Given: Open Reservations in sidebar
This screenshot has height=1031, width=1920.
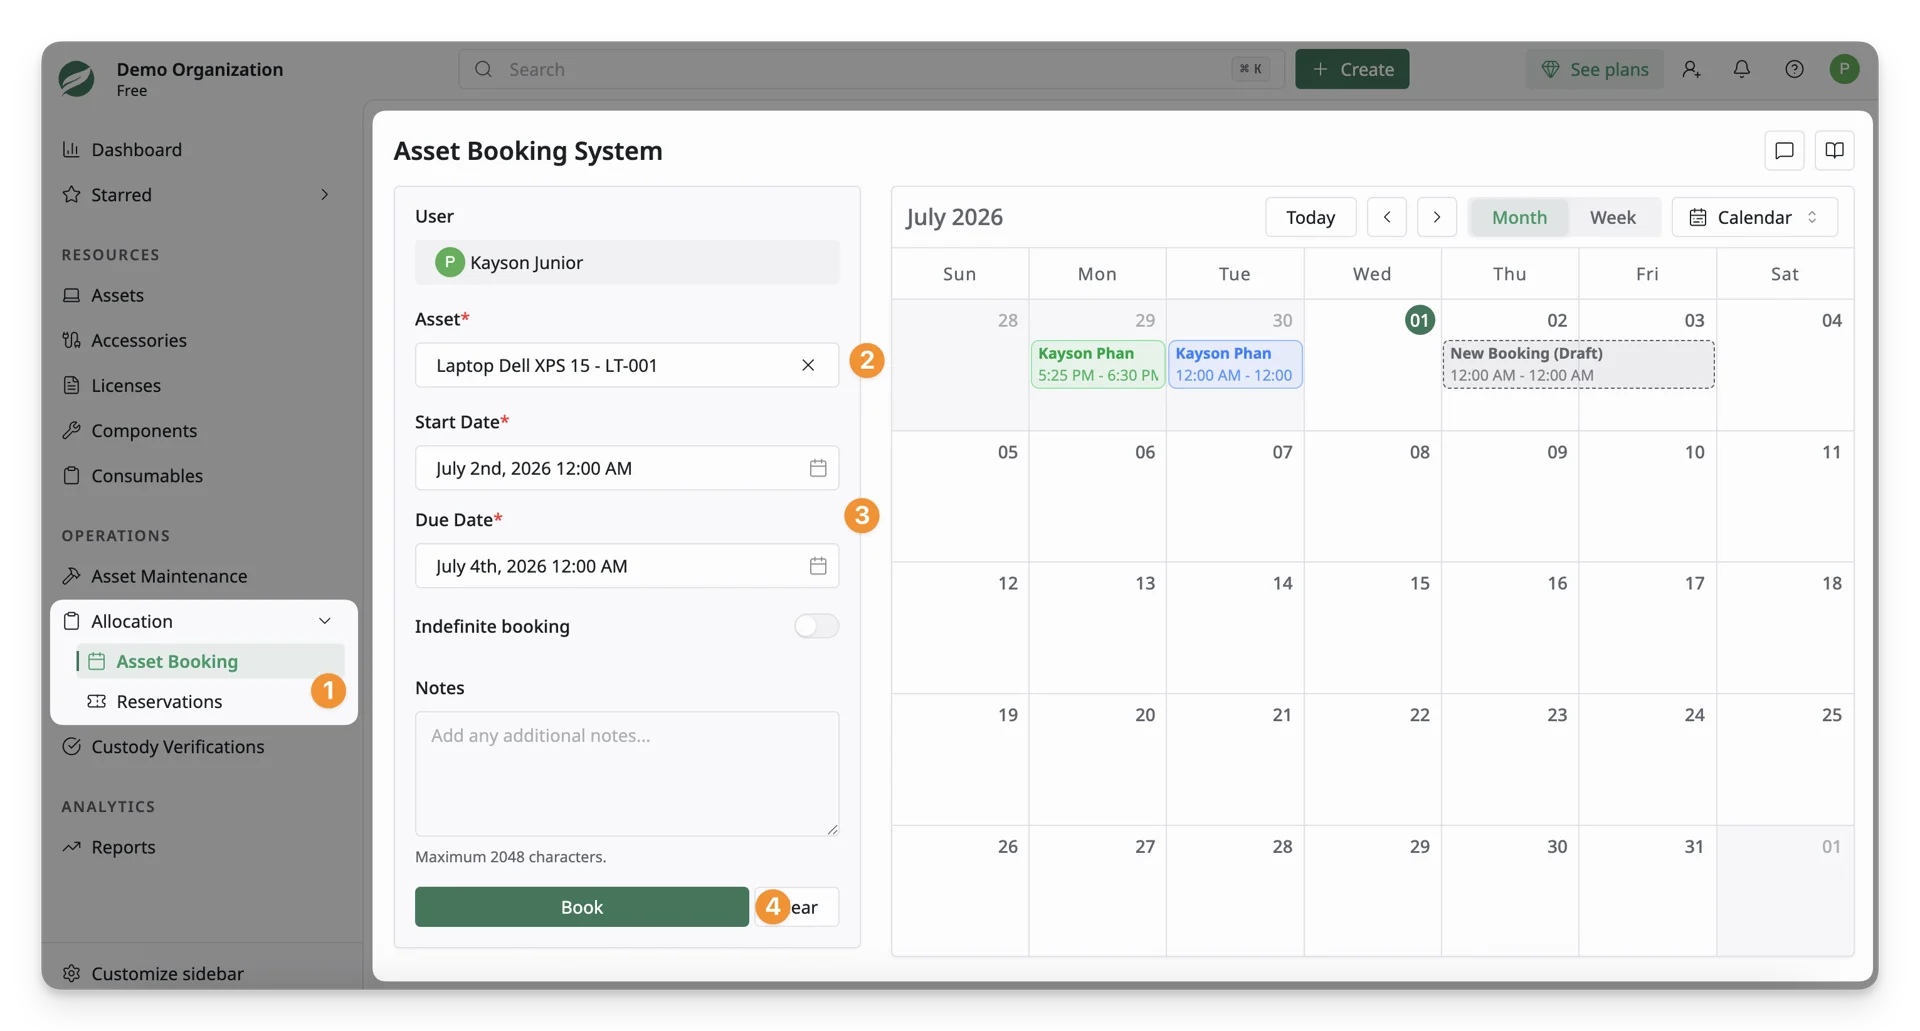Looking at the screenshot, I should point(169,701).
